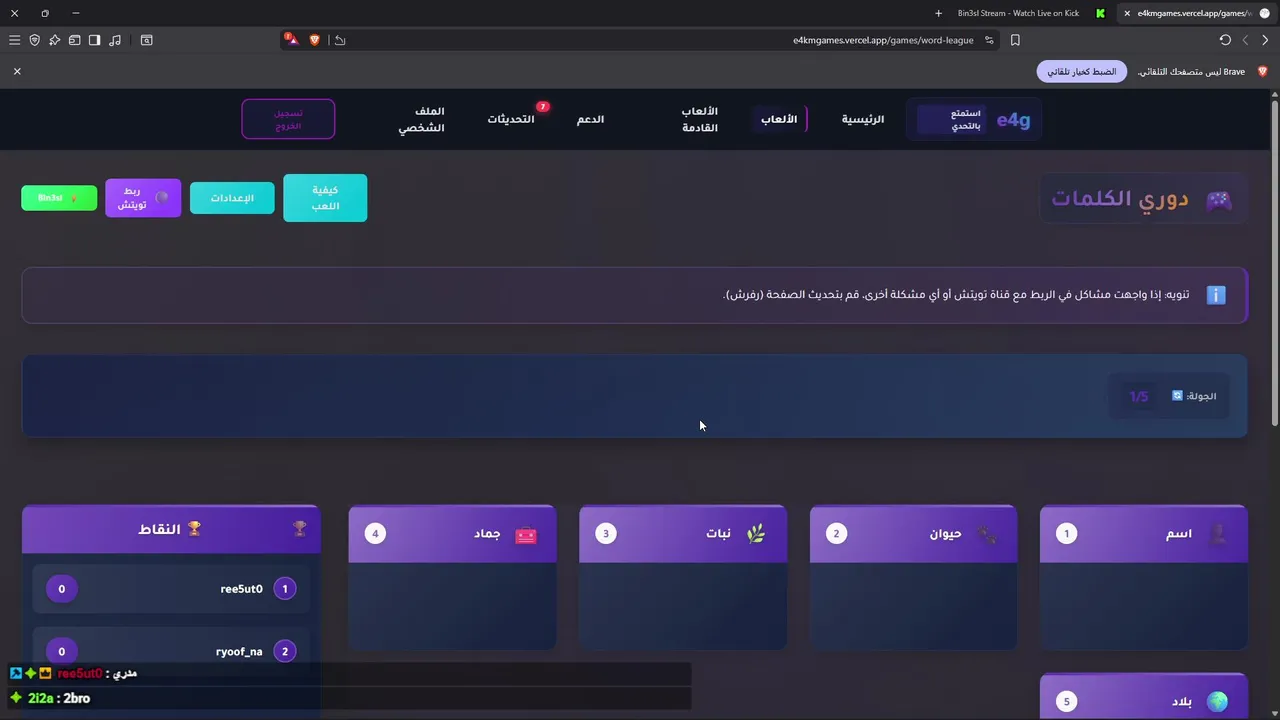The image size is (1280, 720).
Task: Close the e4kmgames tab
Action: [x=1127, y=13]
